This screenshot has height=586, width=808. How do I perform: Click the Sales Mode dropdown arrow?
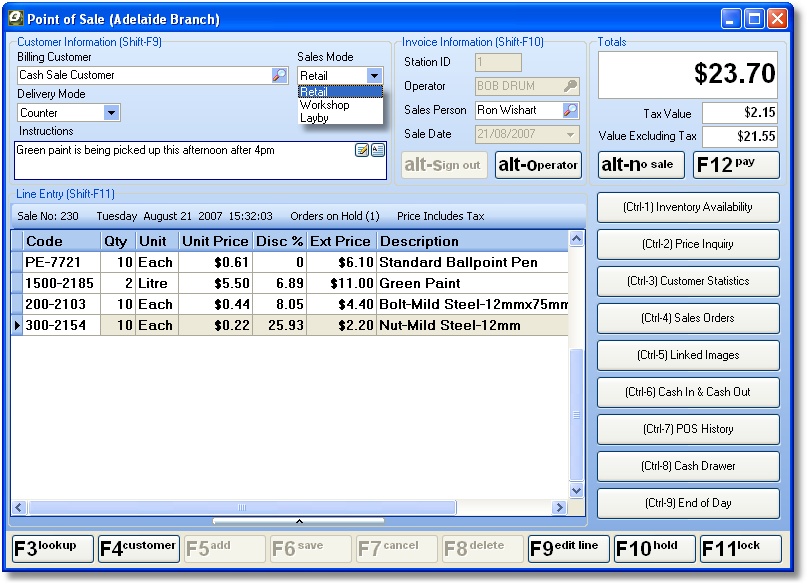click(x=374, y=76)
